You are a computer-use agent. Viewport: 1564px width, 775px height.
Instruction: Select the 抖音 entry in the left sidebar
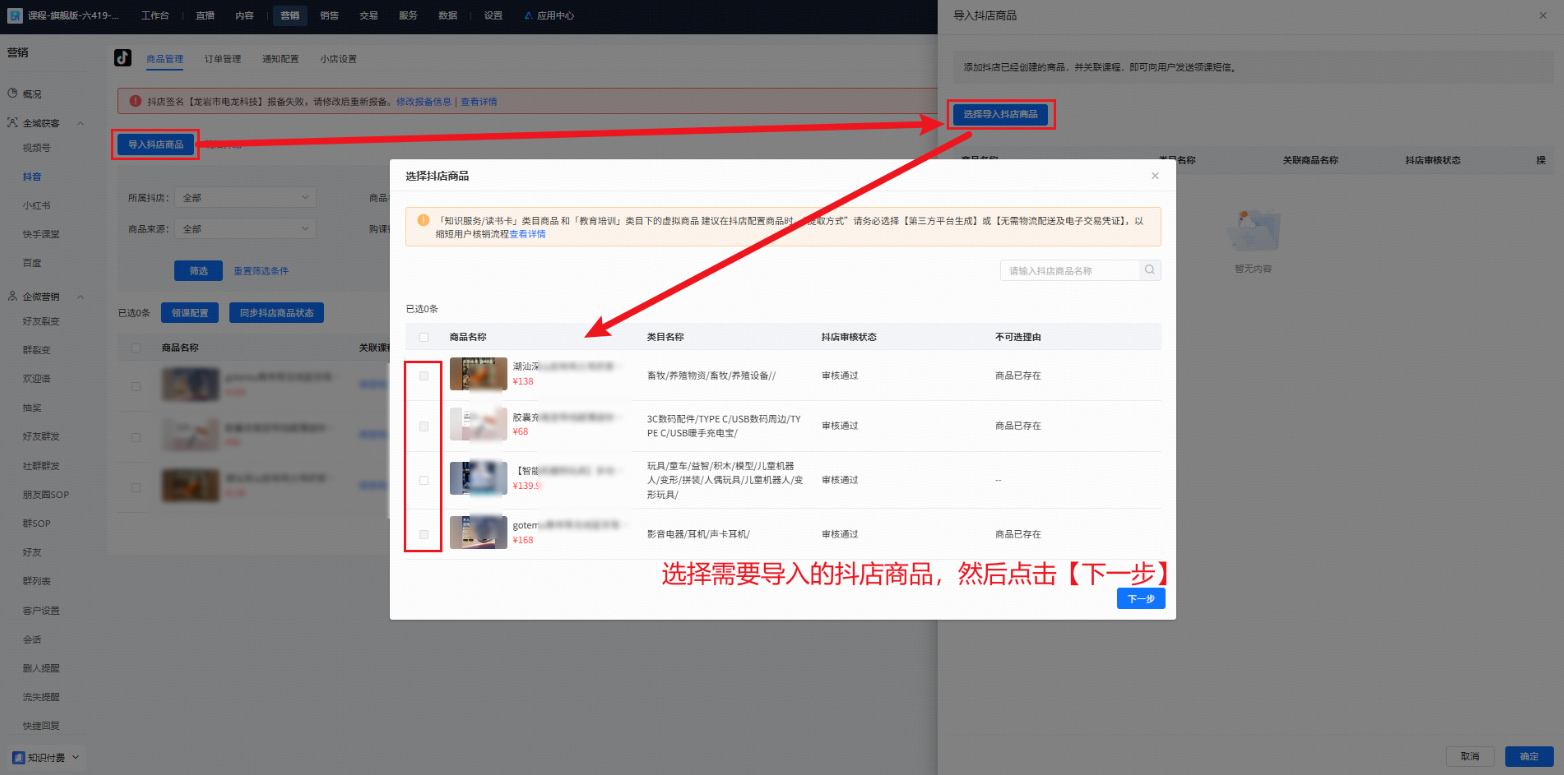tap(34, 176)
